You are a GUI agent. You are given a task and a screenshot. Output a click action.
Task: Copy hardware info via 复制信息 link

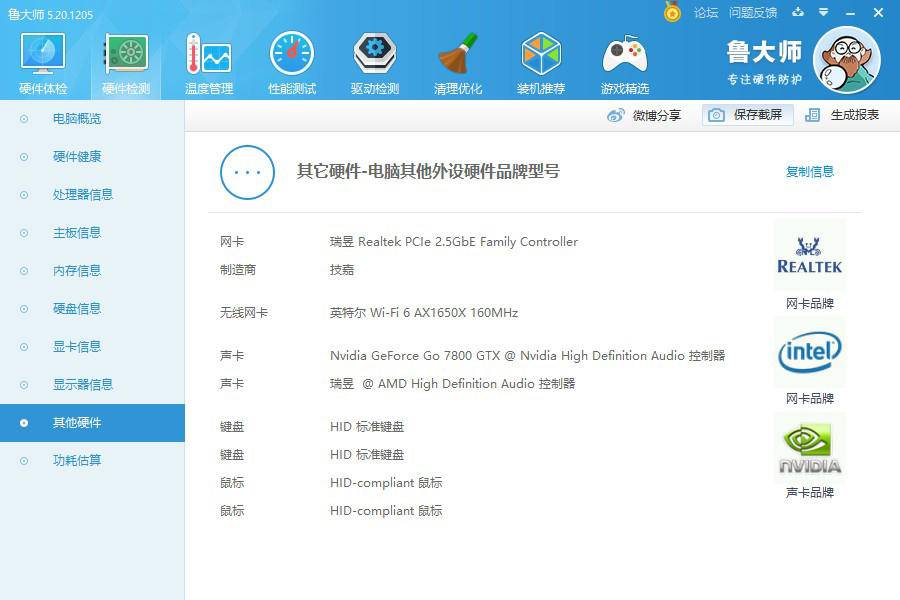(x=810, y=171)
